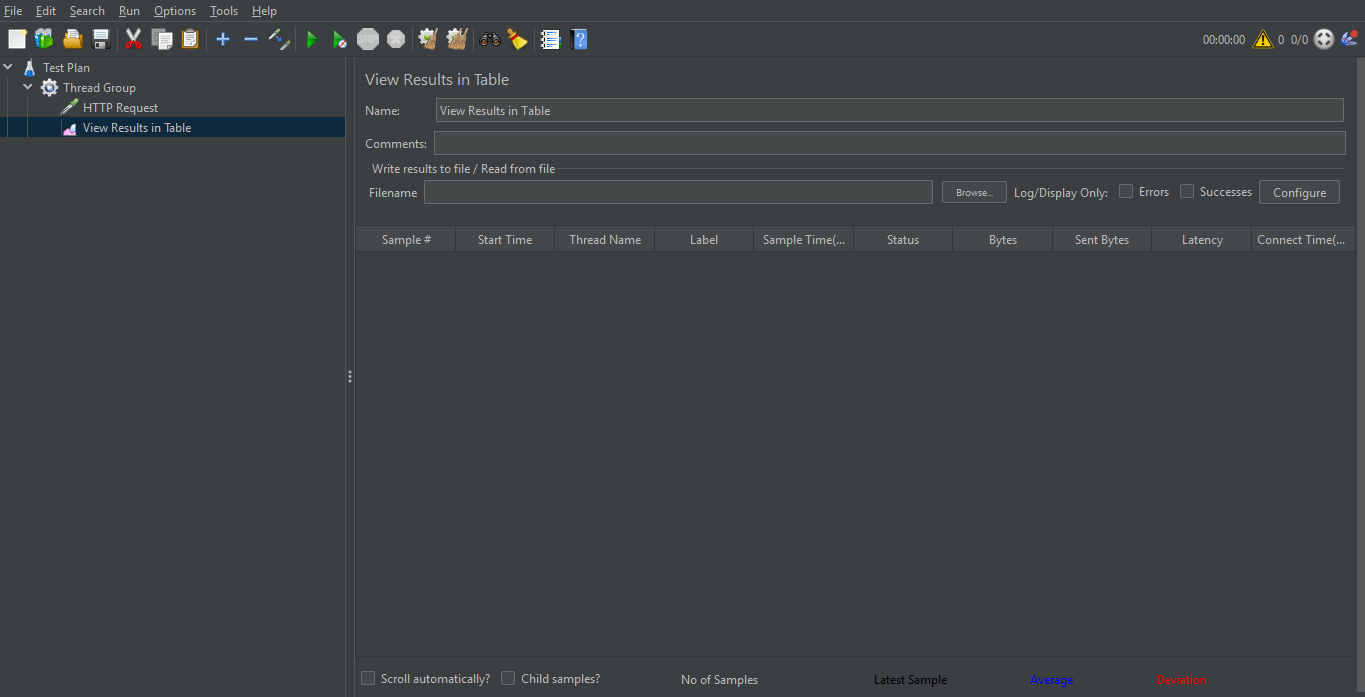The image size is (1365, 697).
Task: Save the test plan with floppy icon
Action: click(x=101, y=39)
